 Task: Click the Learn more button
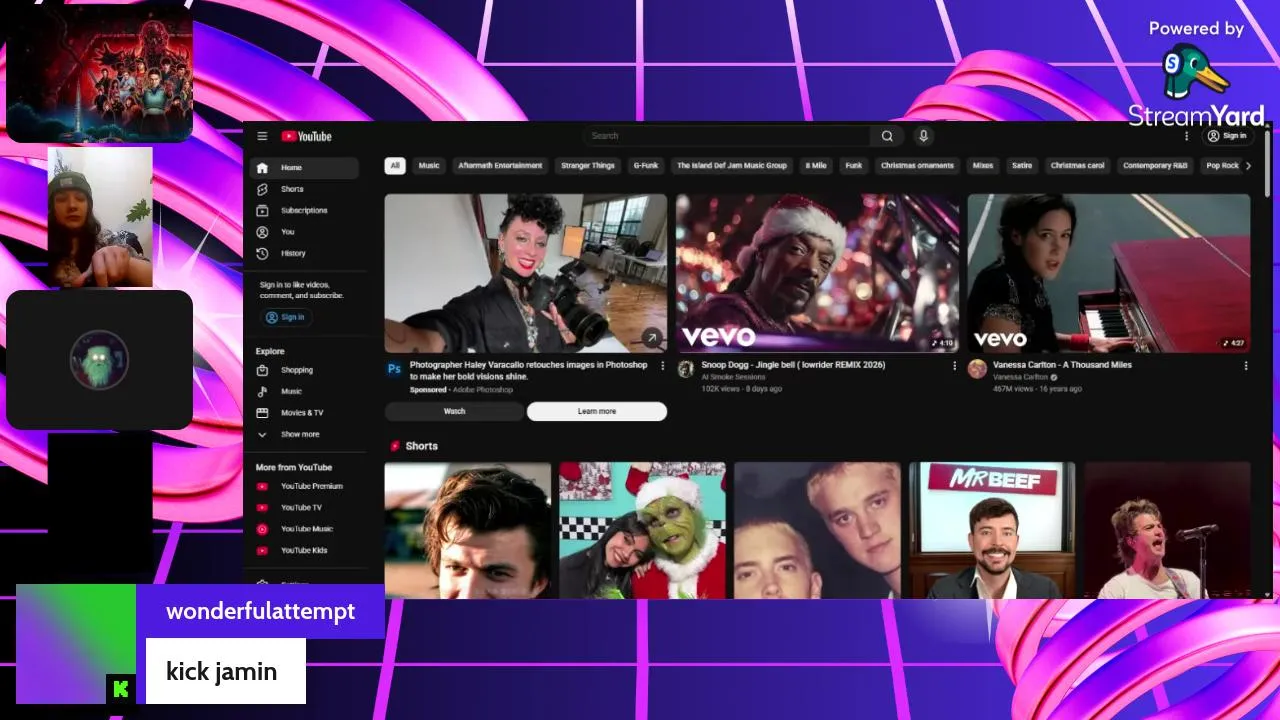597,411
